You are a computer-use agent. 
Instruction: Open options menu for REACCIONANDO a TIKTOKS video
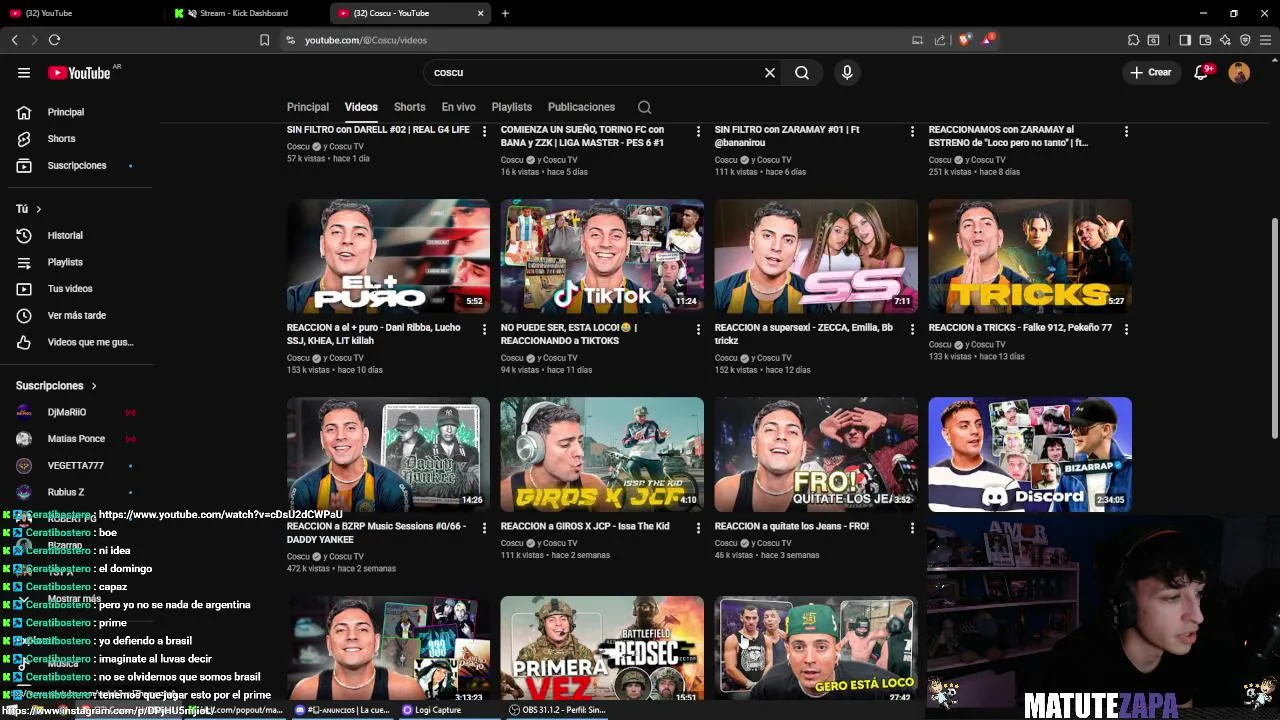[x=698, y=329]
